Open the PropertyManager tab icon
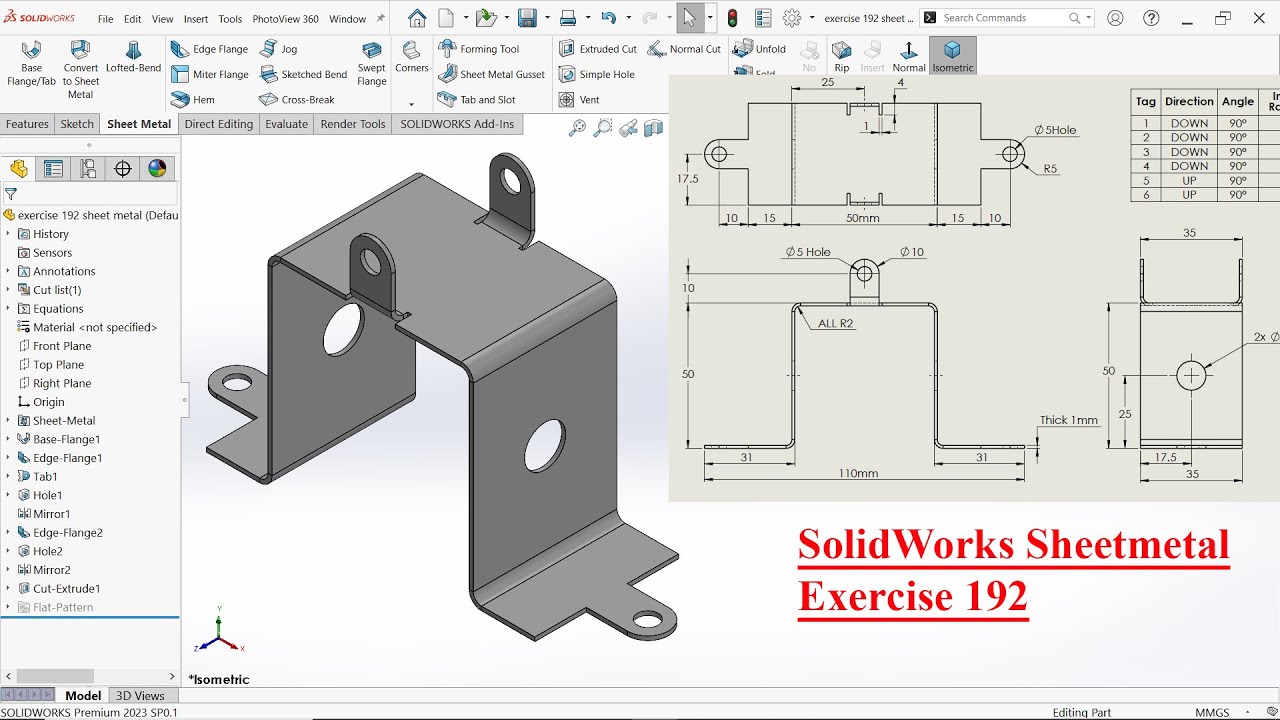Image resolution: width=1280 pixels, height=720 pixels. point(53,169)
